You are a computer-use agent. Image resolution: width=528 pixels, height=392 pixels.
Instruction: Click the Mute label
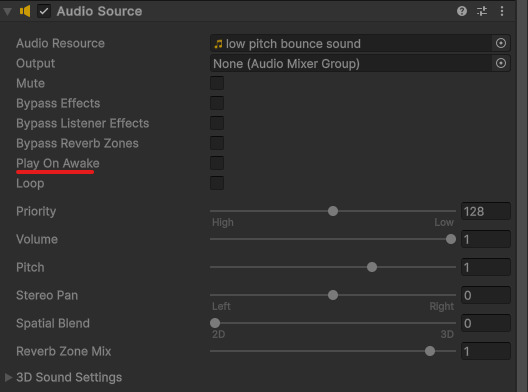[30, 83]
